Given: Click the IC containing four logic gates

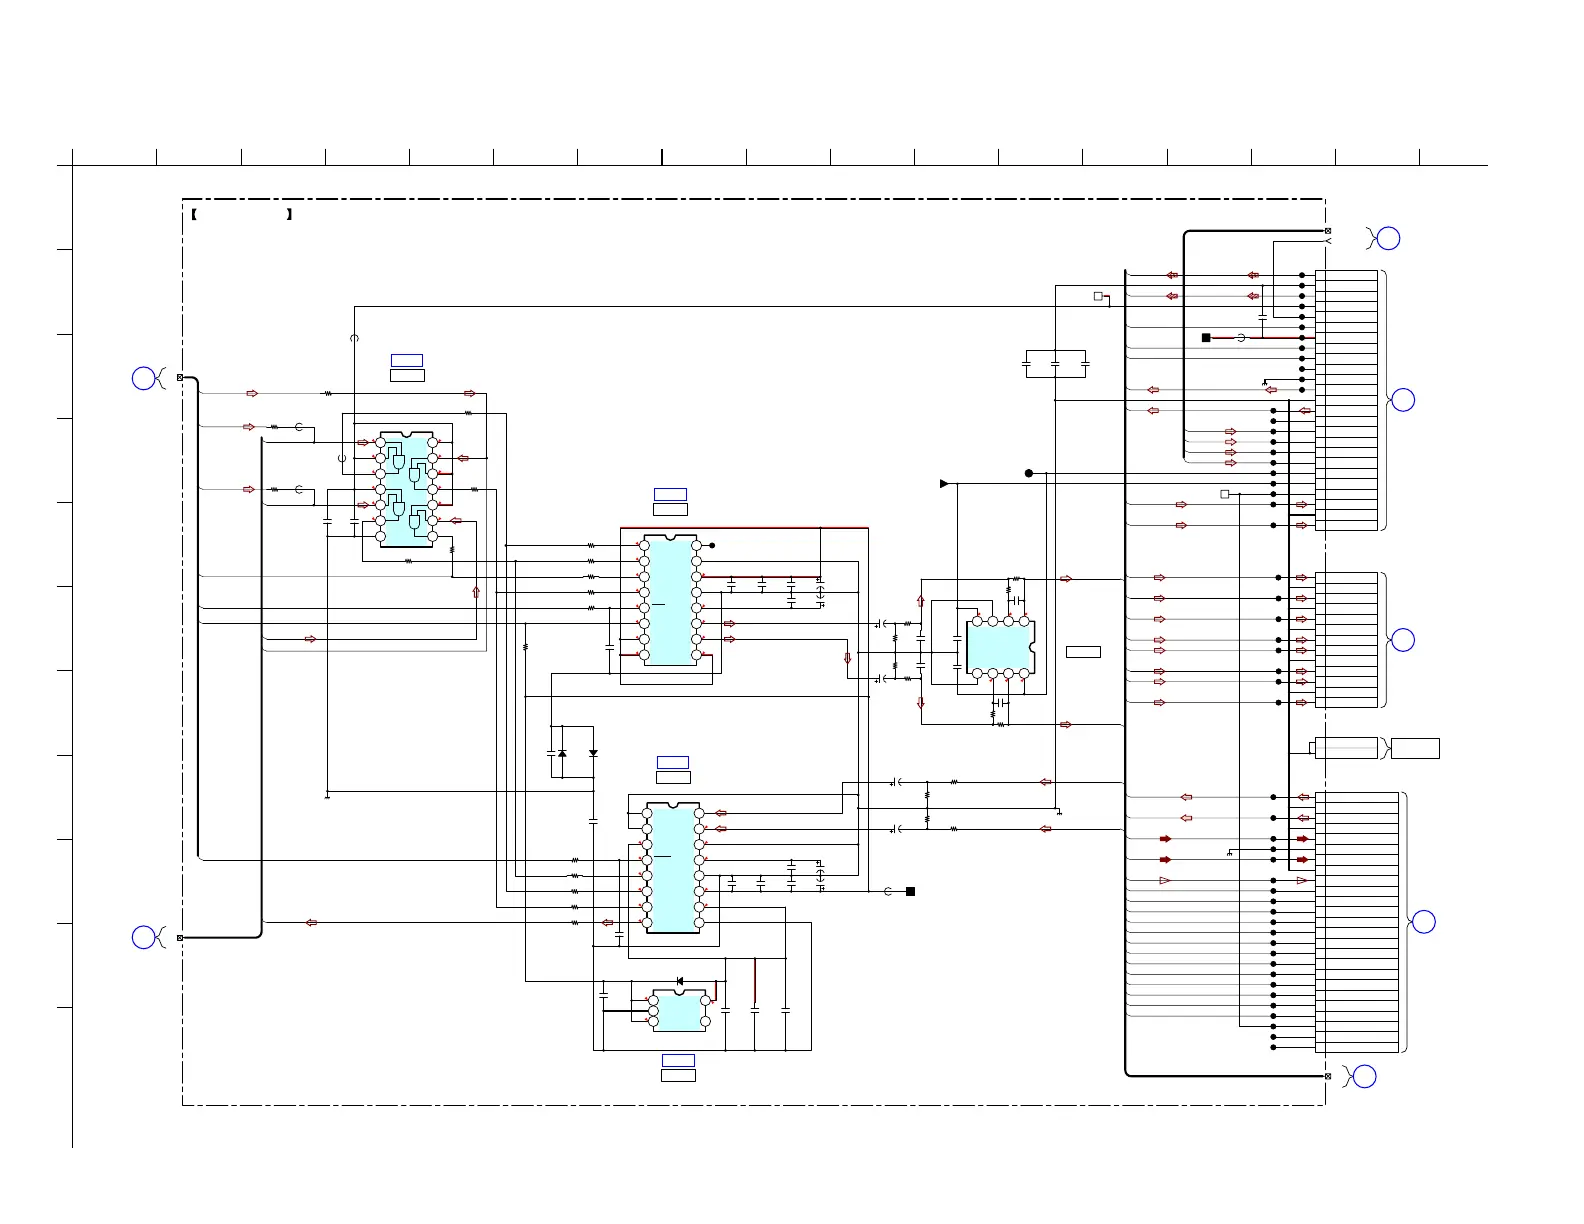Looking at the screenshot, I should [x=406, y=490].
